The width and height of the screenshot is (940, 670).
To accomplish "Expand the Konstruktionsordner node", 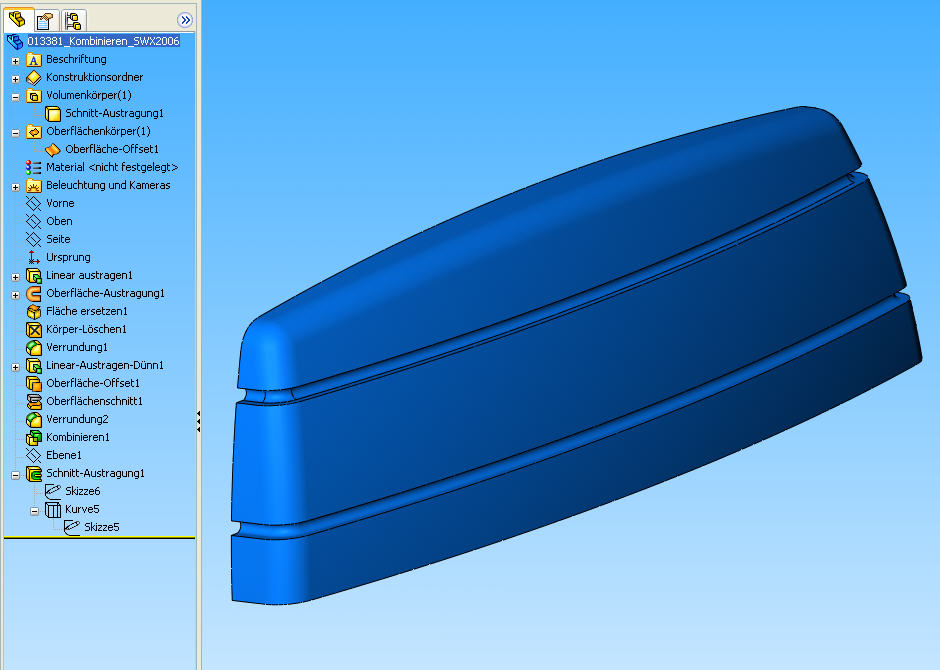I will point(16,79).
